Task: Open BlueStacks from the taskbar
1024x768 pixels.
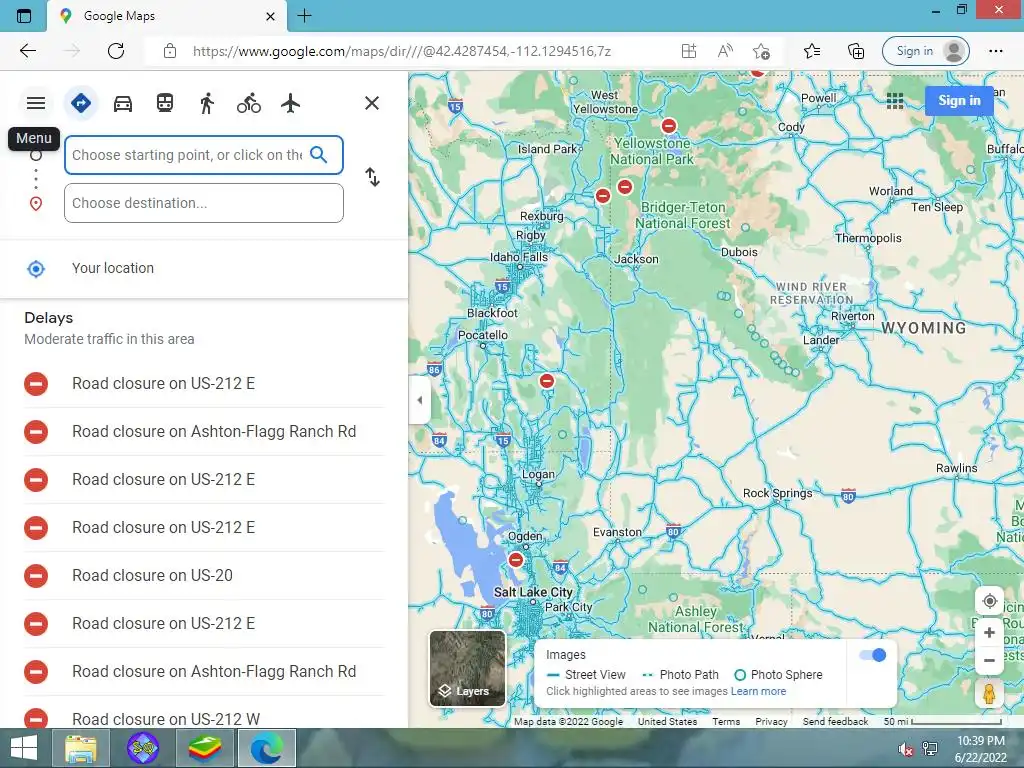Action: (x=204, y=748)
